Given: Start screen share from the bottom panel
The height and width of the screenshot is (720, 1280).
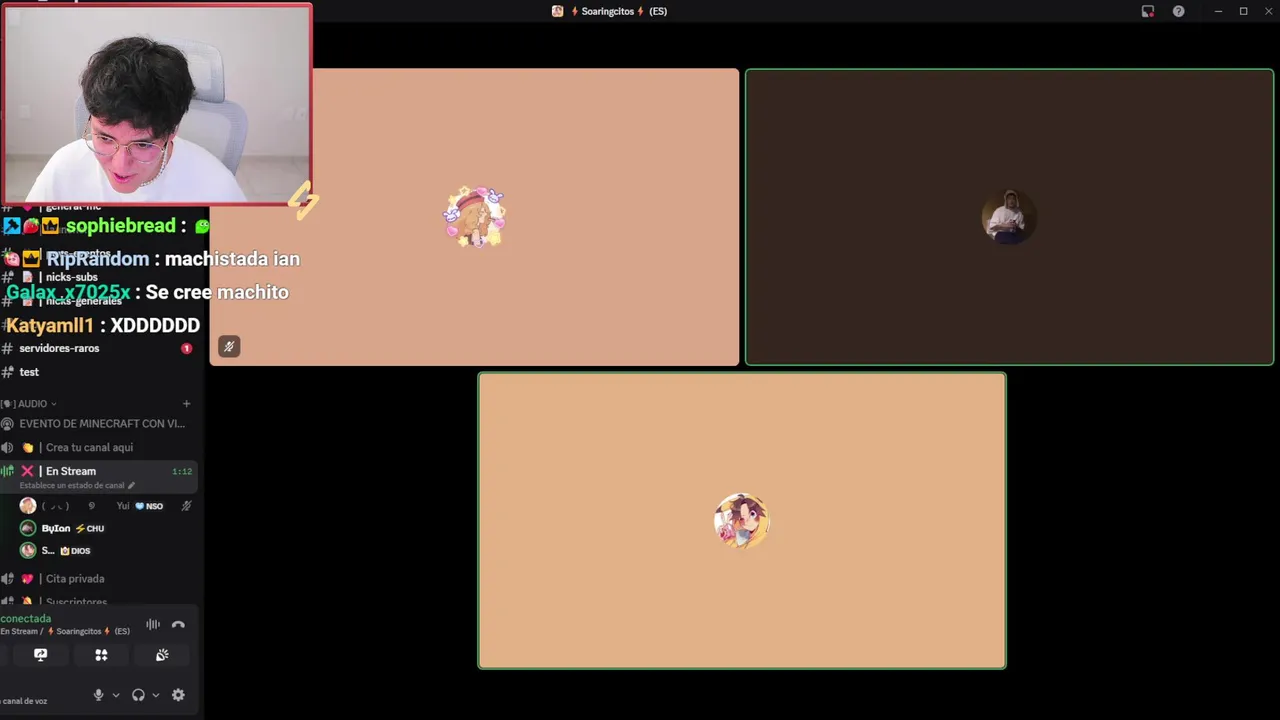Looking at the screenshot, I should [40, 655].
